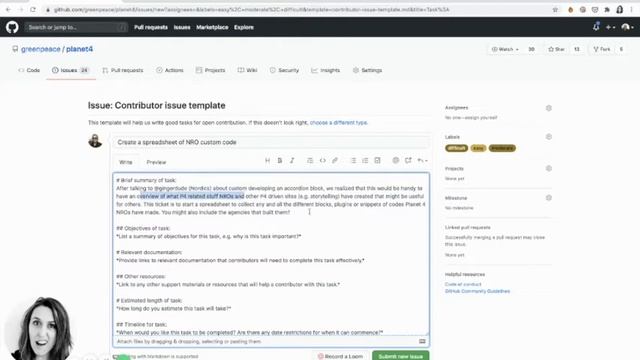Open the planet4 repository link
This screenshot has width=640, height=360.
pos(80,49)
